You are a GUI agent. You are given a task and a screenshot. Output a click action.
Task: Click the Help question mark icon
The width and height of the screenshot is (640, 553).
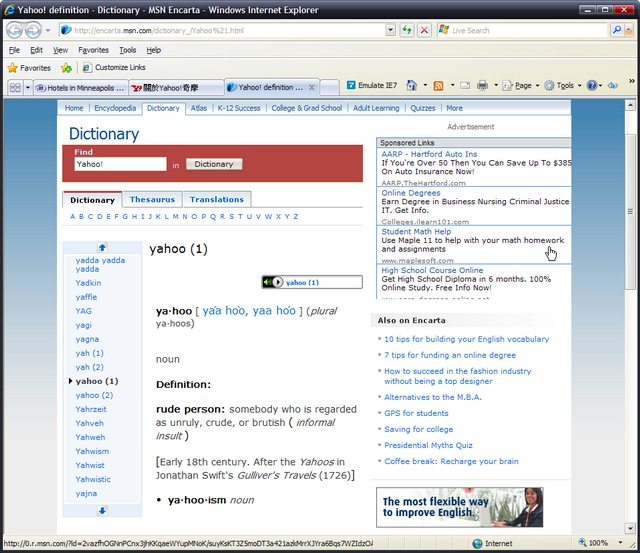tap(591, 85)
